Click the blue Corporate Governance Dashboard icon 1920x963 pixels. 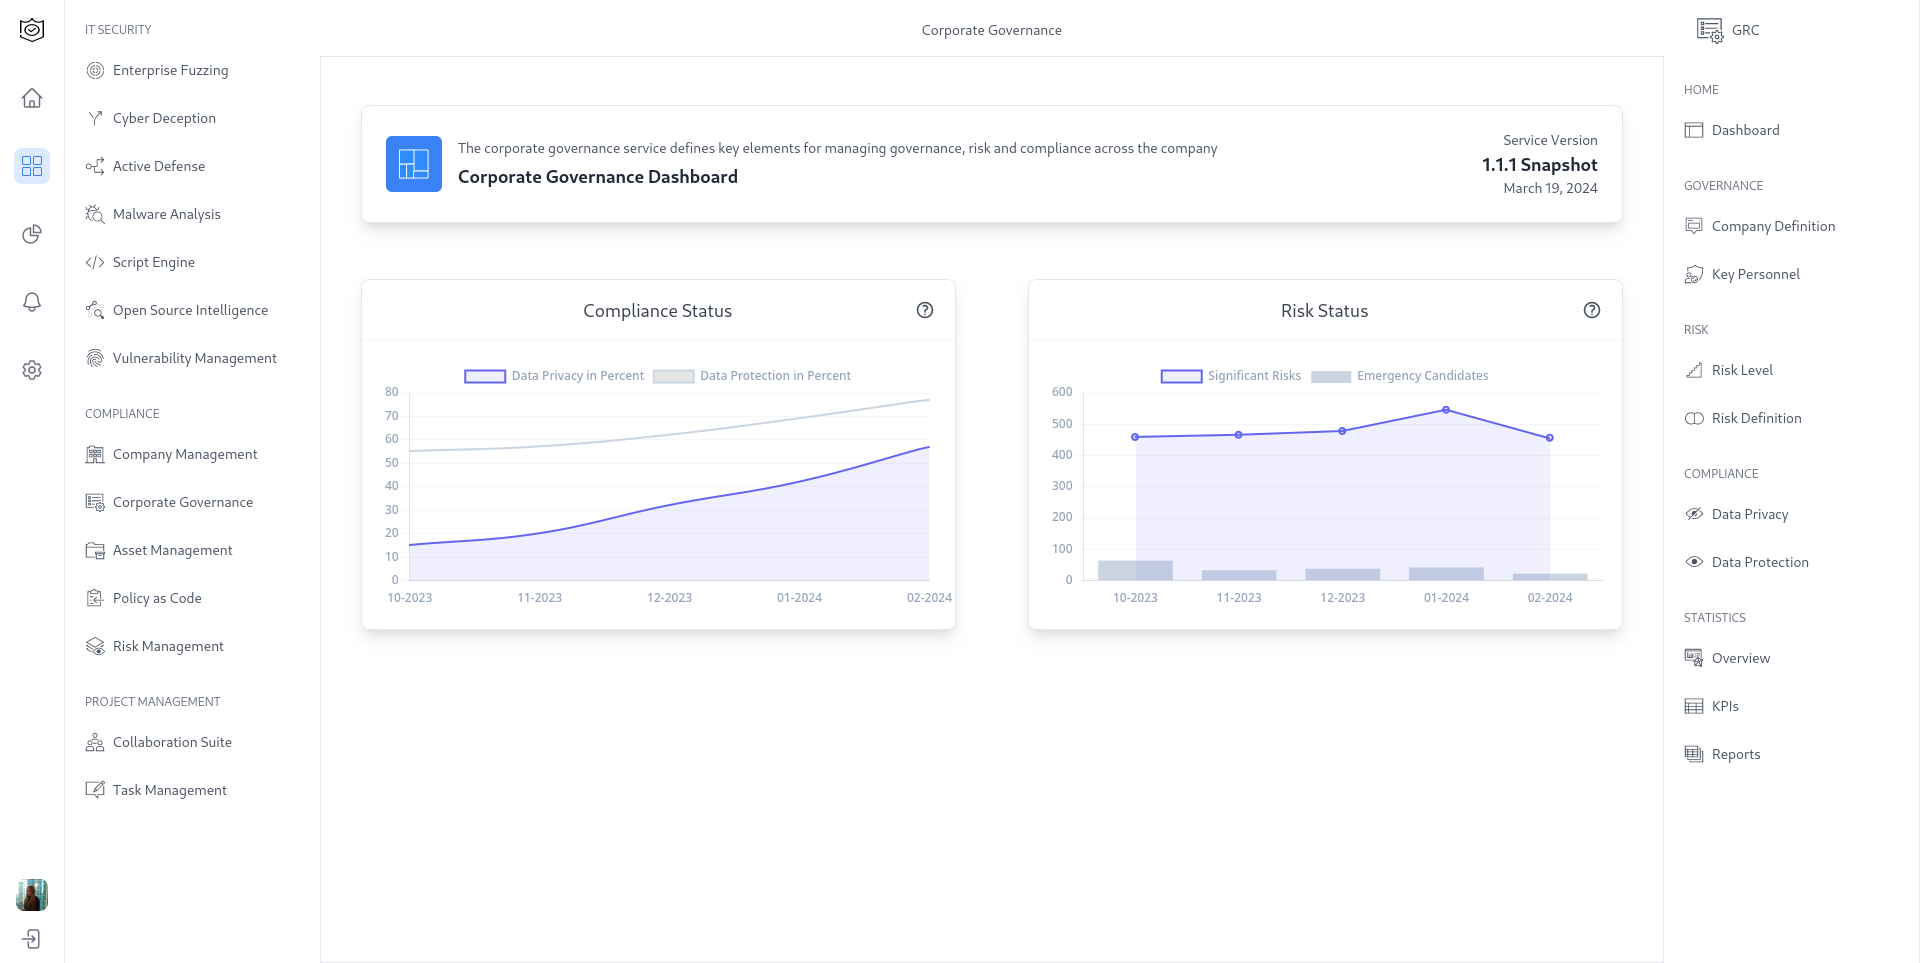414,164
